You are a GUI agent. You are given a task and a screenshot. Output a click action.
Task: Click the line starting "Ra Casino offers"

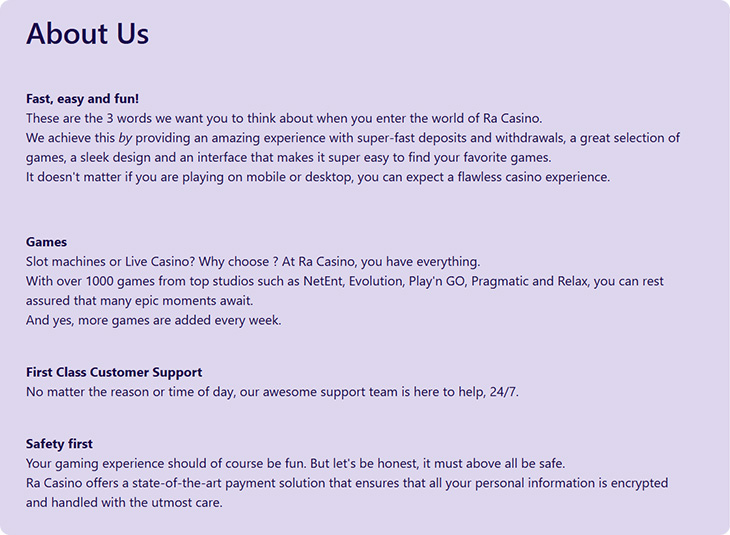pyautogui.click(x=346, y=483)
